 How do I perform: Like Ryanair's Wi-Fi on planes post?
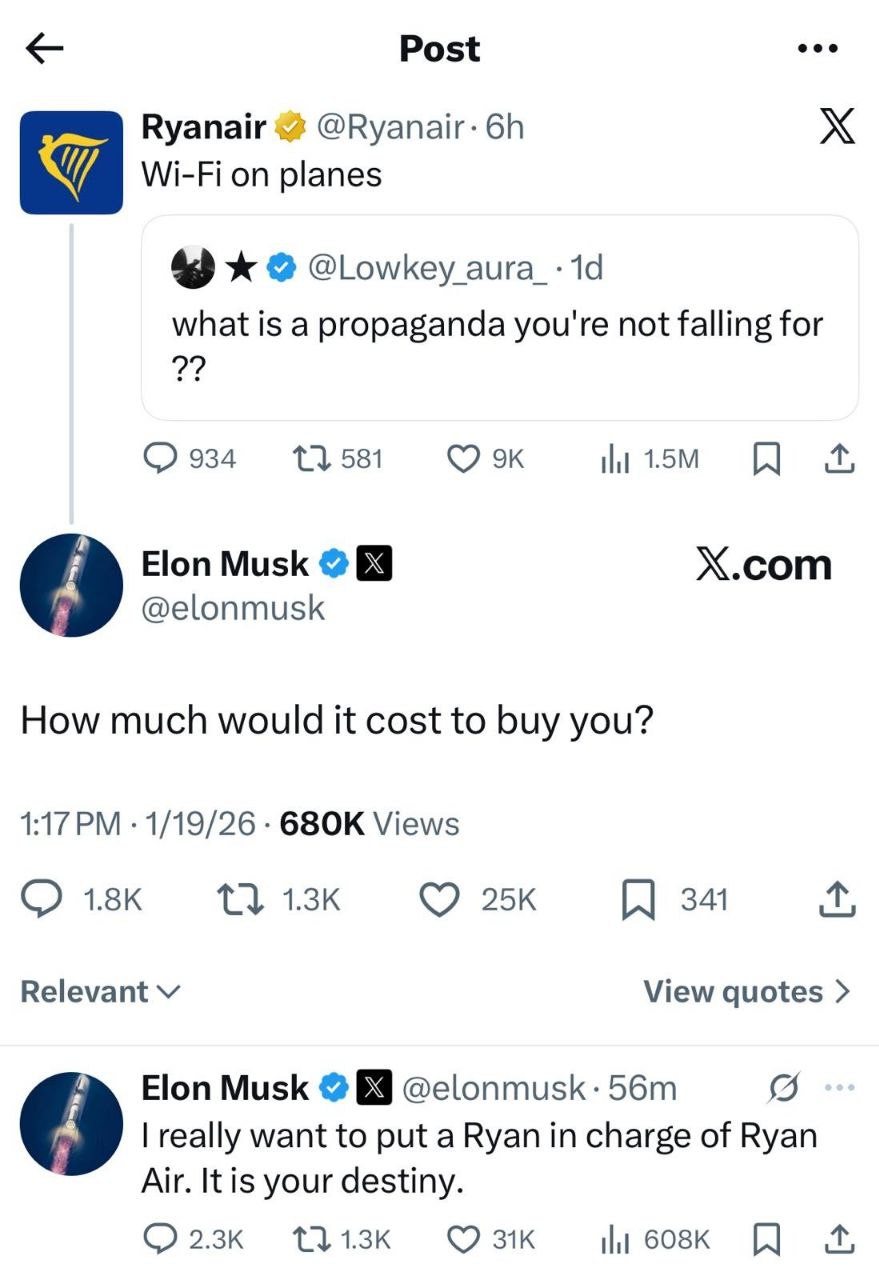pos(461,458)
